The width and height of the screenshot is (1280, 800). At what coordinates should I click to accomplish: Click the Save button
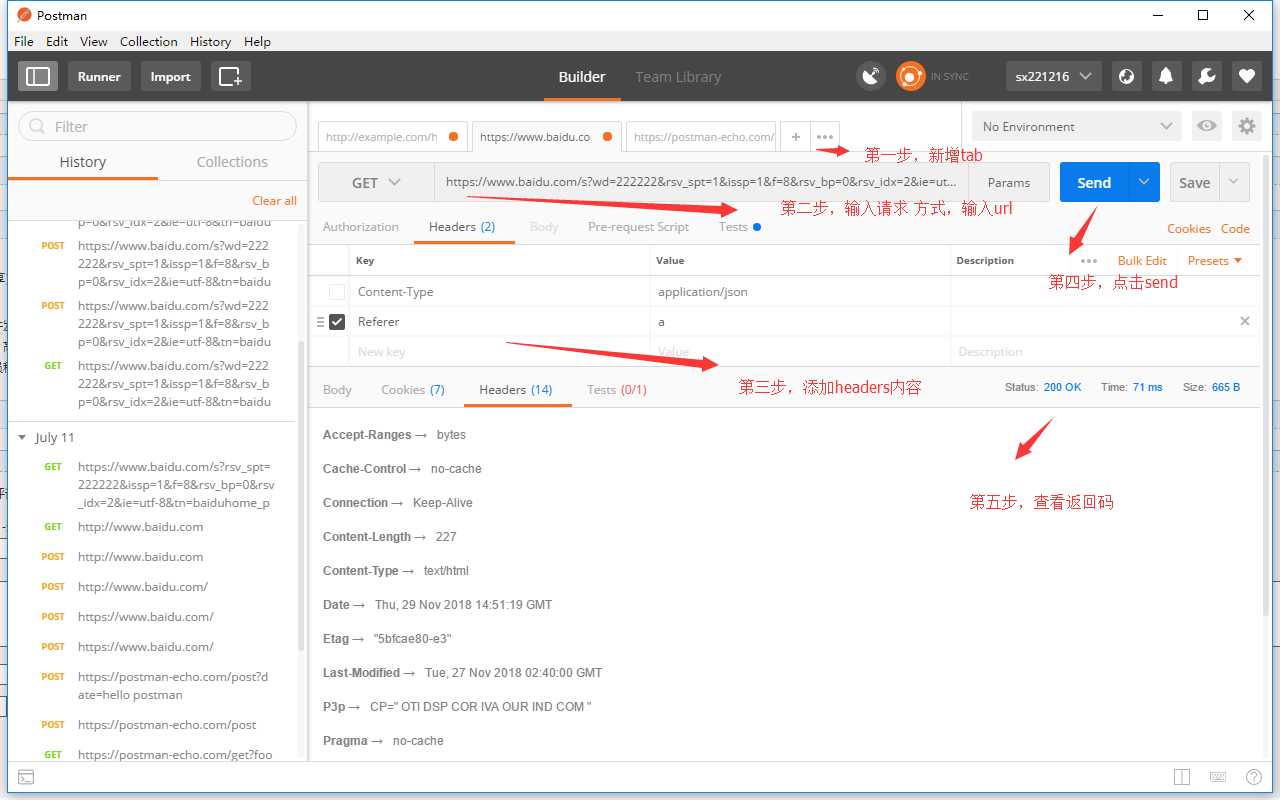click(x=1195, y=182)
